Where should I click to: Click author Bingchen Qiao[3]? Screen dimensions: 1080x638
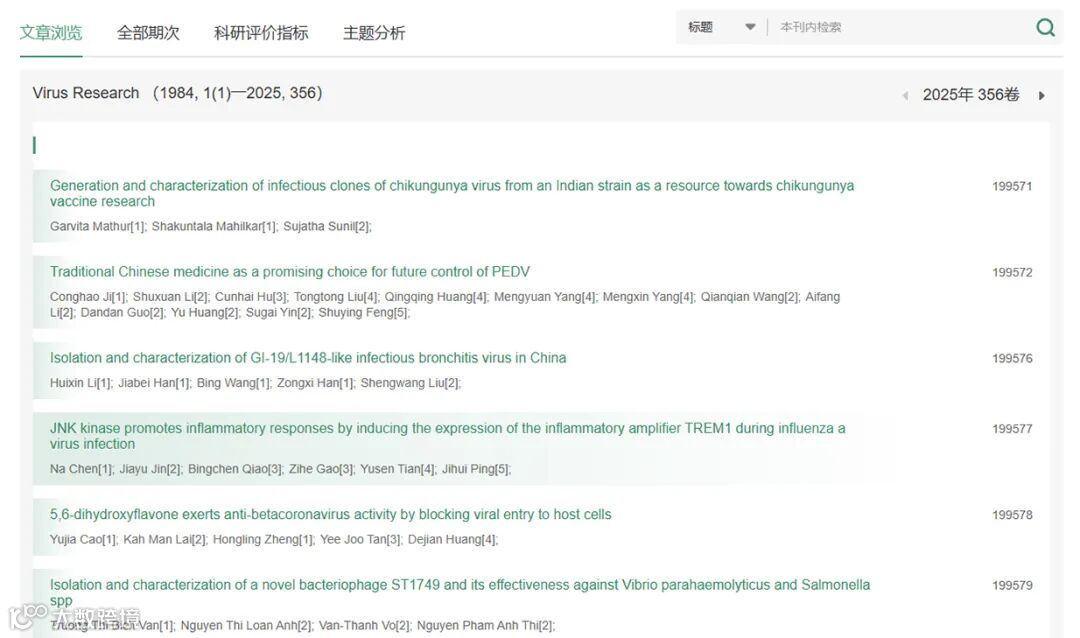[x=234, y=469]
